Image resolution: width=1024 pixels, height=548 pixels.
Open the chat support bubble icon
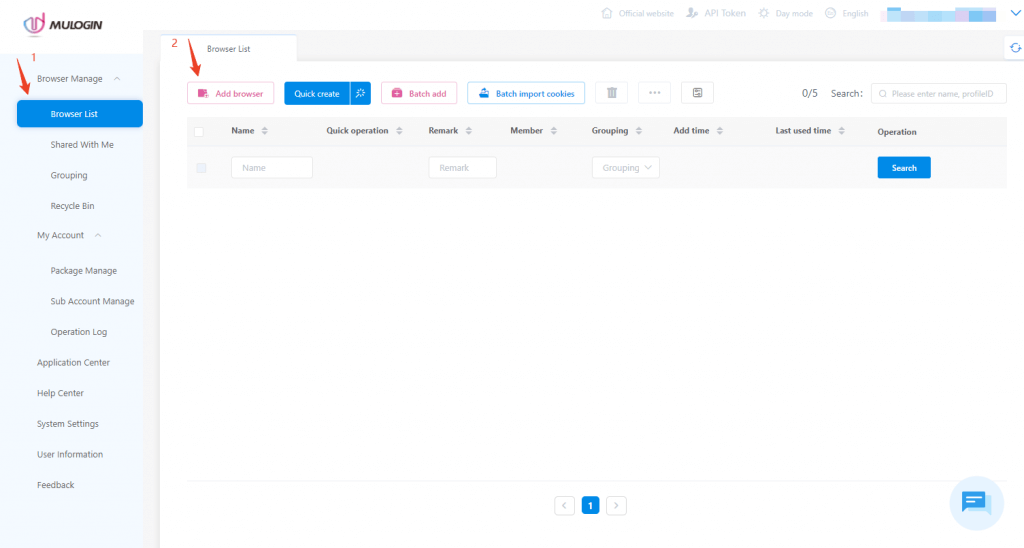[975, 502]
